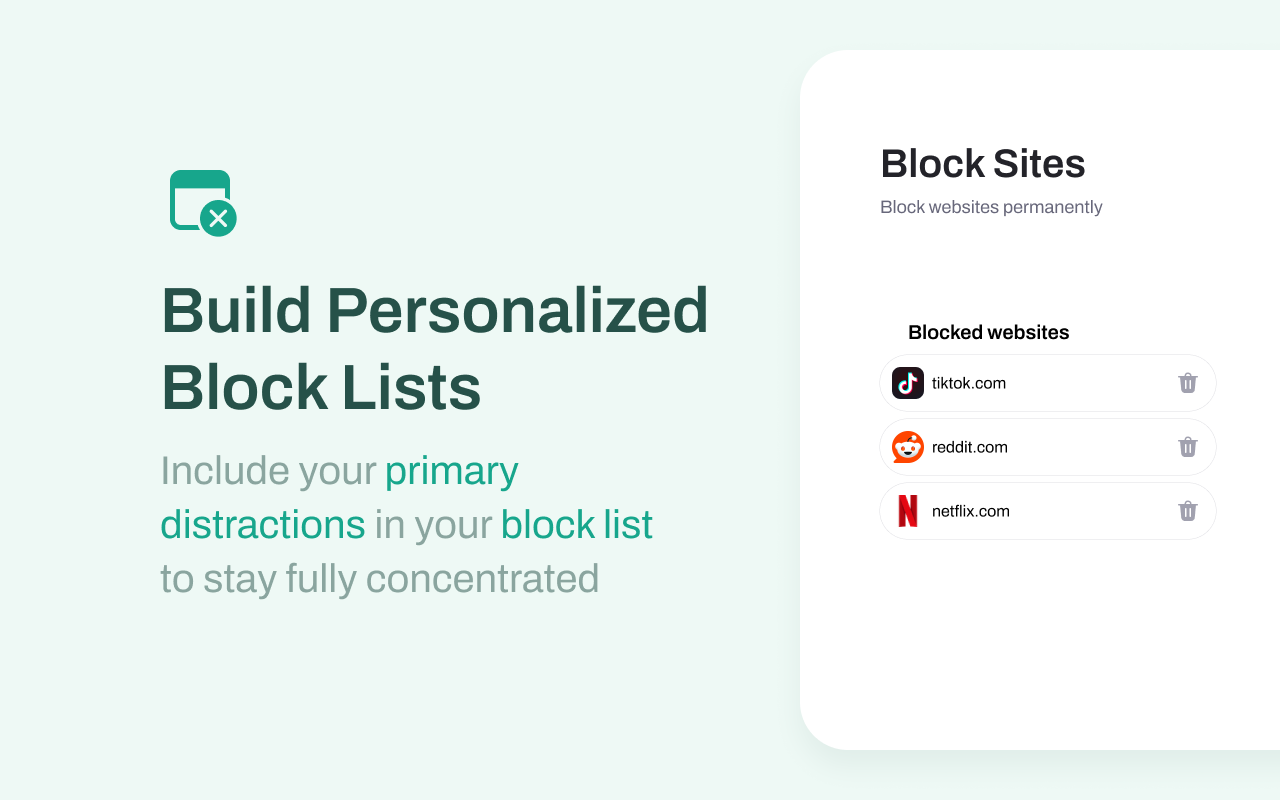Screen dimensions: 1280x800
Task: Click the green 'distractions' highlighted word
Action: (263, 524)
